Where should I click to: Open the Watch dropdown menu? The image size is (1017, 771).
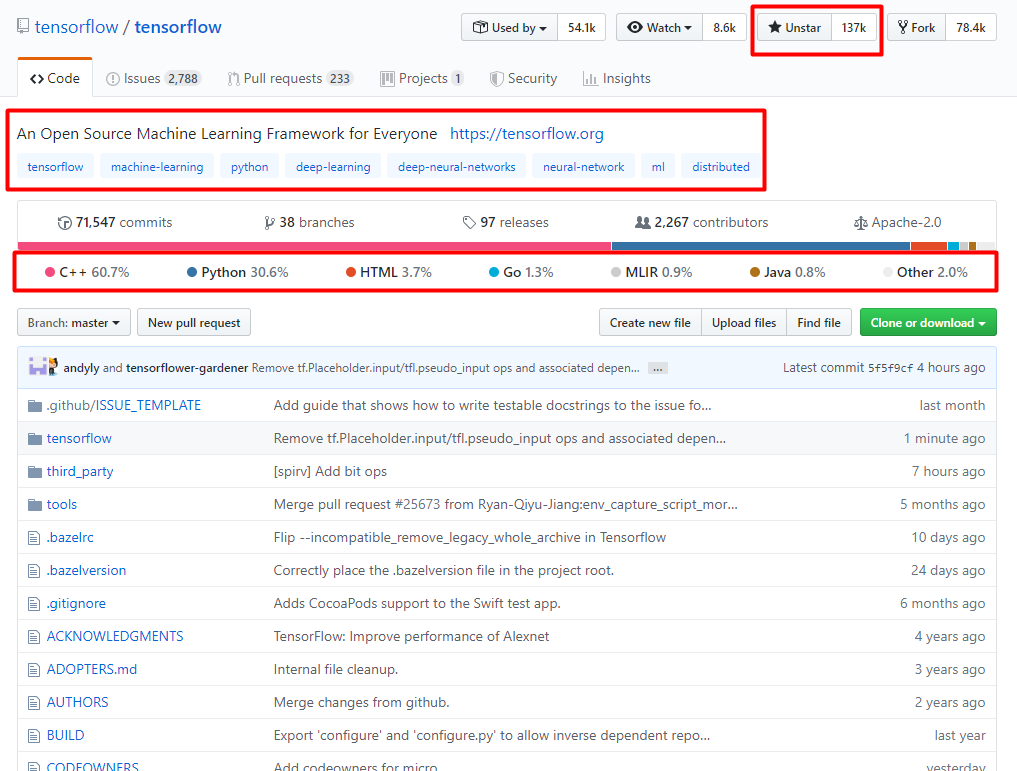pos(660,27)
